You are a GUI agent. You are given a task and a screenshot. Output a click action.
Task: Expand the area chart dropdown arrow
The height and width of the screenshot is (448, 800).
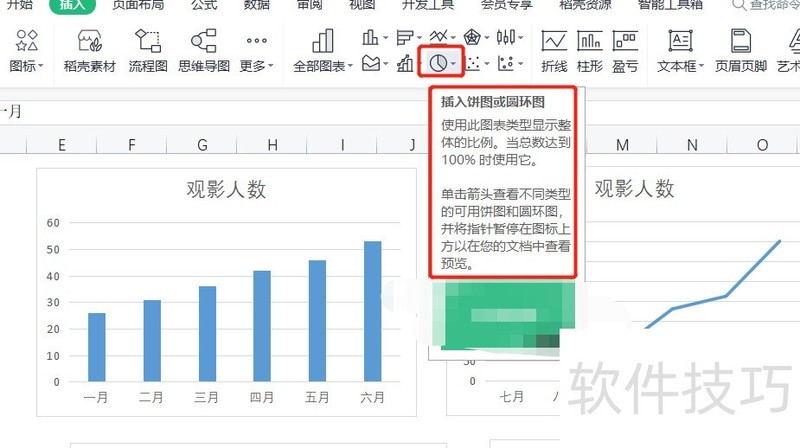pyautogui.click(x=386, y=64)
